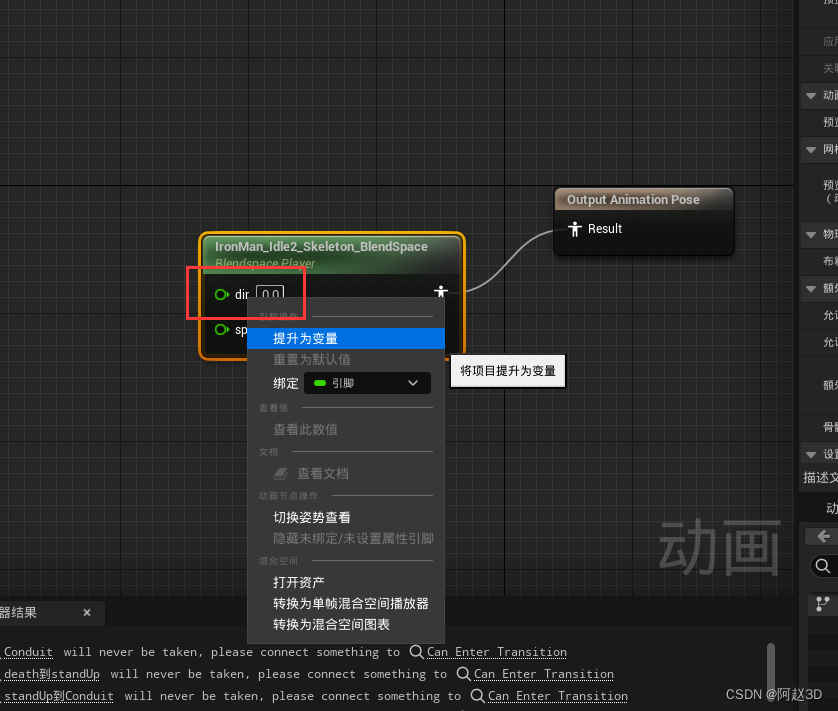Click search icon on death到standUp row
838x711 pixels.
point(463,674)
